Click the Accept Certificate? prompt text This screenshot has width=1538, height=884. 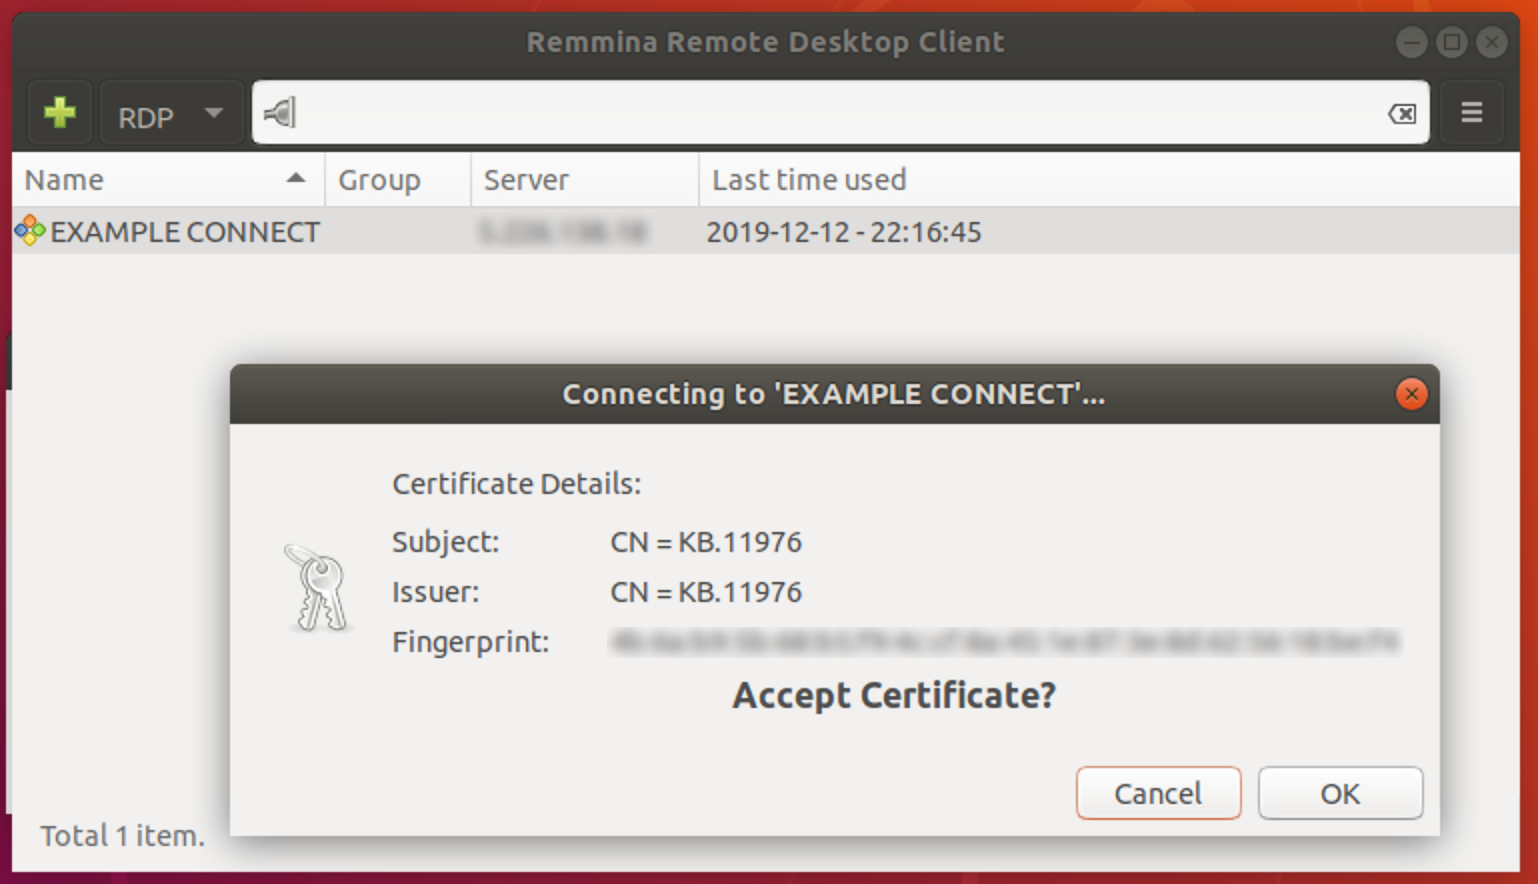[x=894, y=695]
